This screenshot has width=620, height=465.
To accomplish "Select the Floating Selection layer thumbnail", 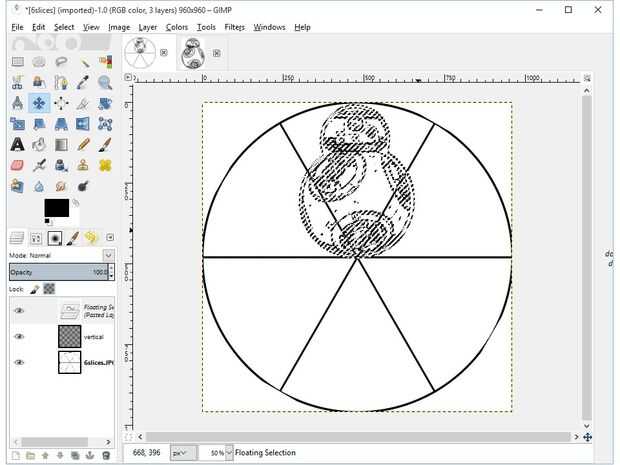I will 70,311.
